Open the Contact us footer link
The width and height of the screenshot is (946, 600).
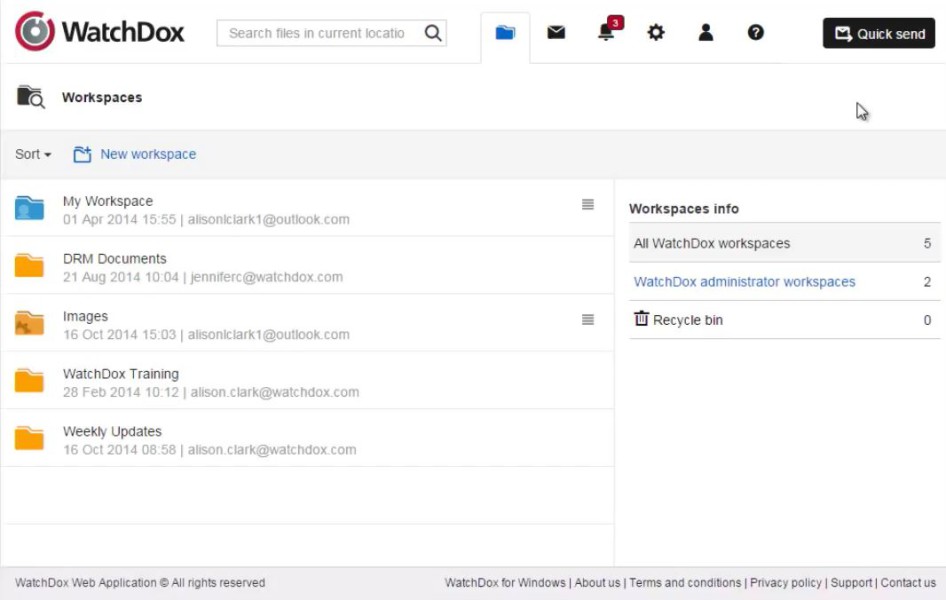(x=908, y=583)
